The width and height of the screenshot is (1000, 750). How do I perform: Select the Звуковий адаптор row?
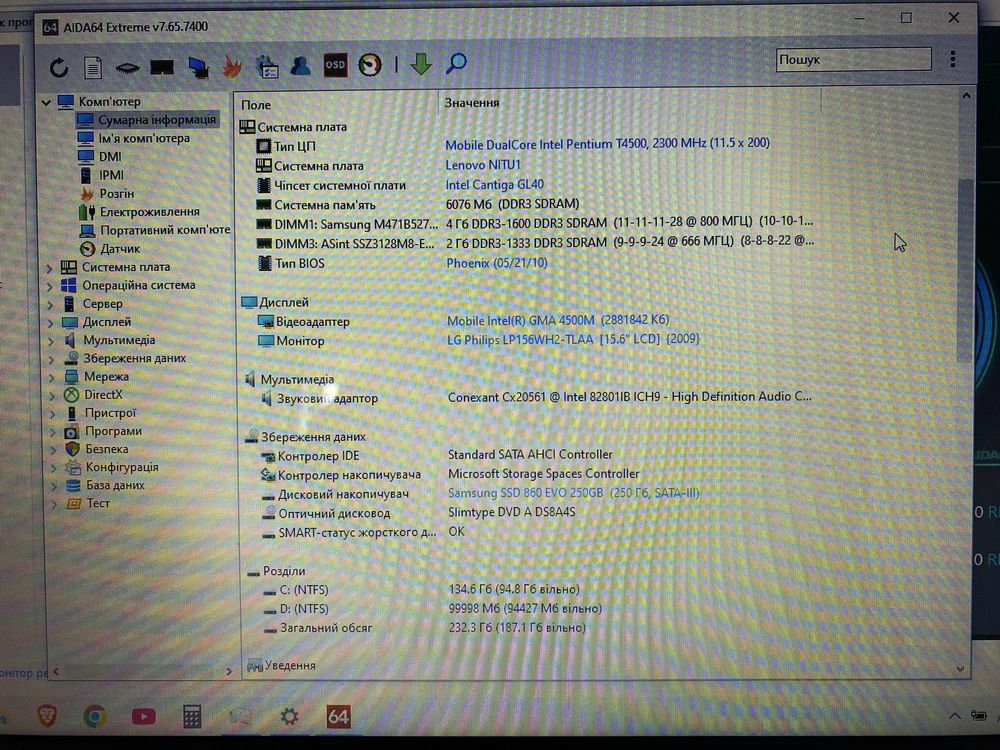pos(536,398)
